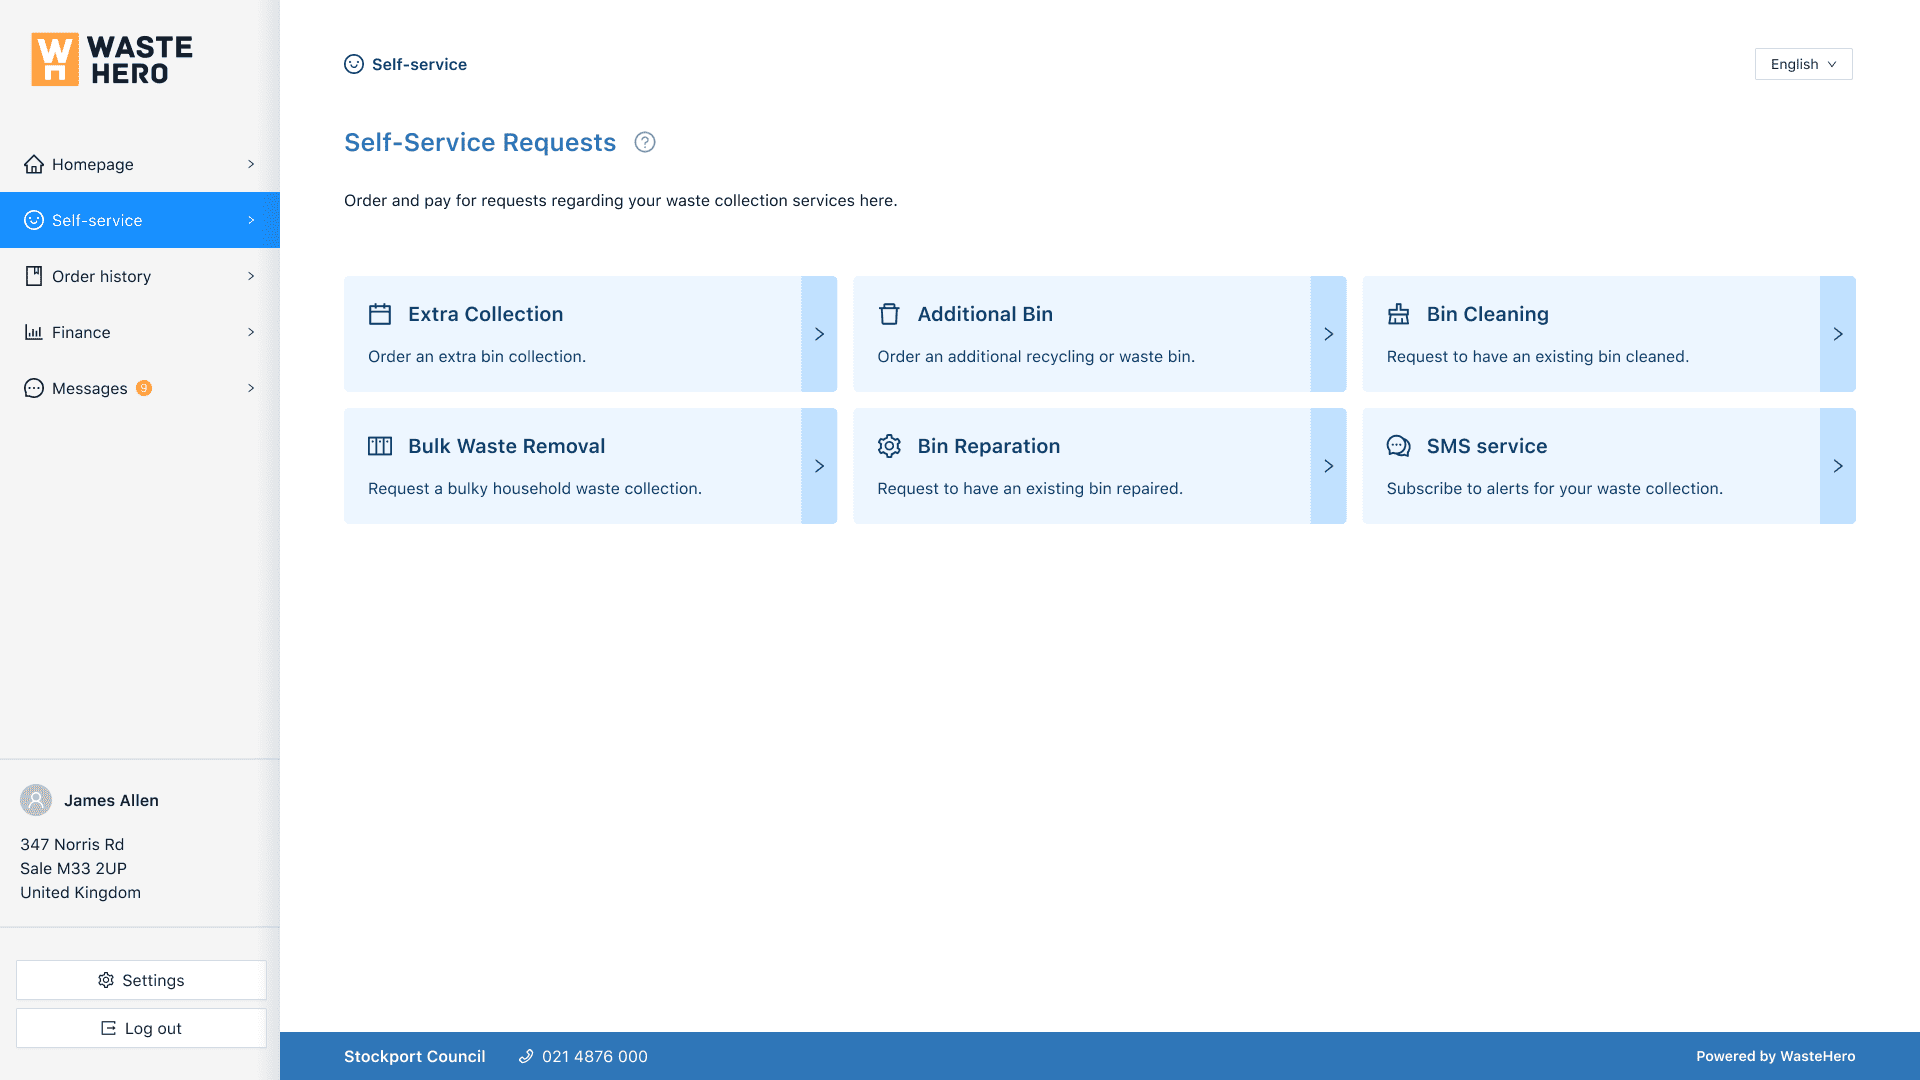
Task: Click the Bulk Waste Removal icon
Action: click(x=380, y=446)
